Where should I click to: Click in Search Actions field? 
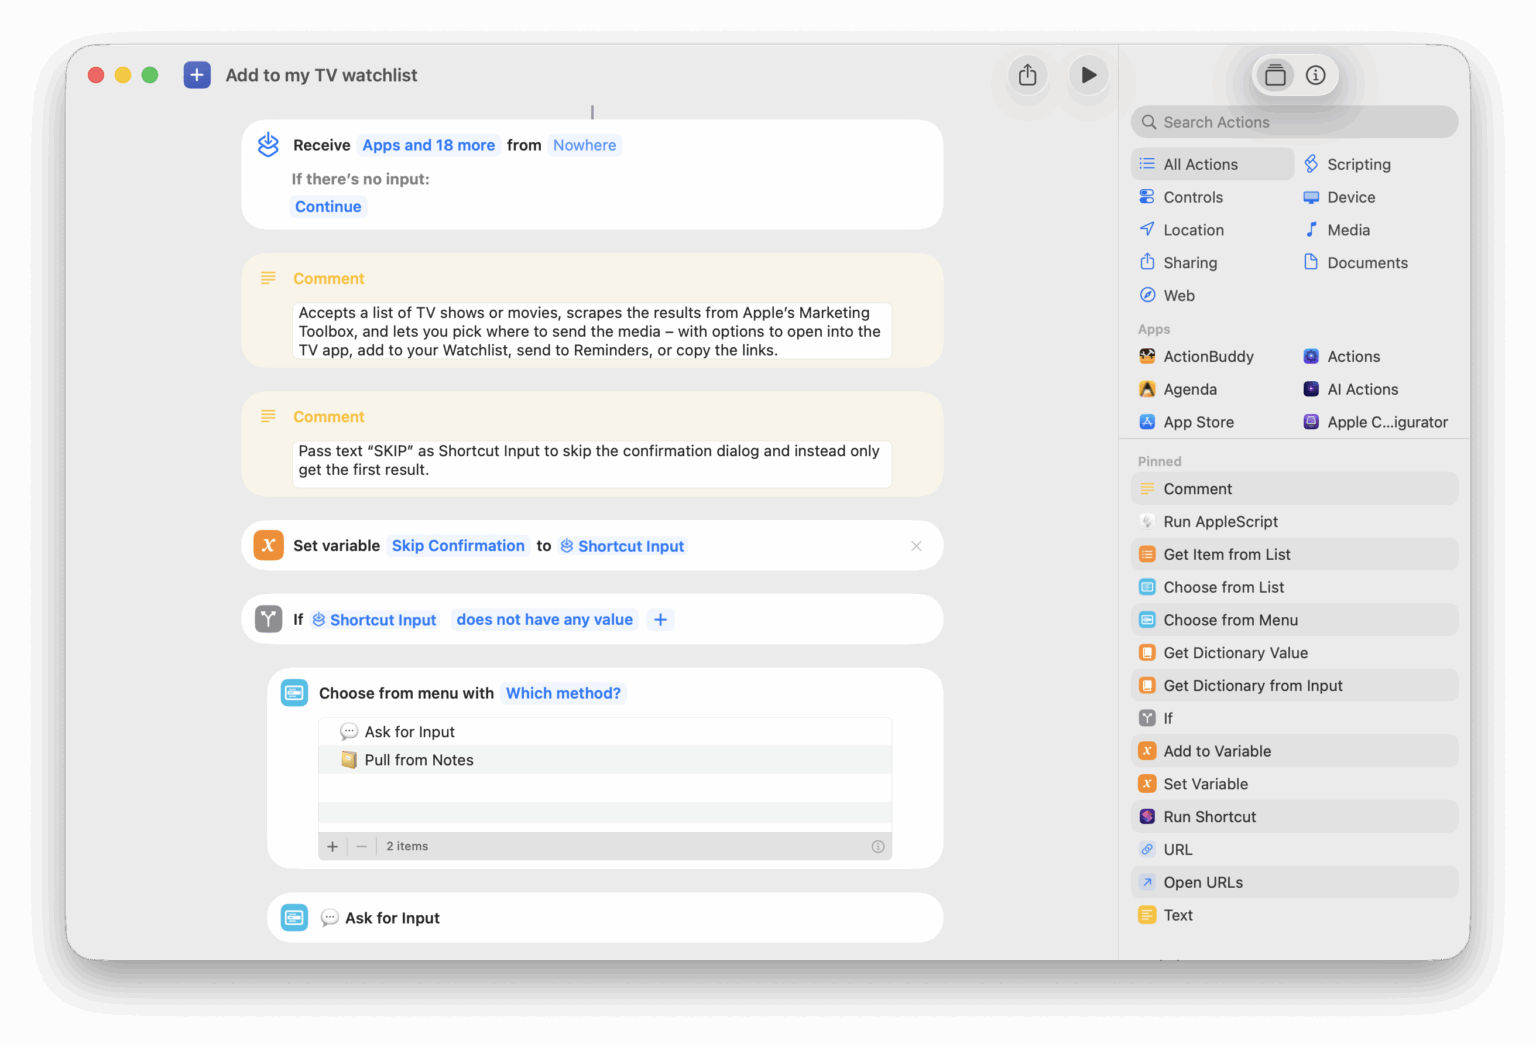pos(1294,122)
